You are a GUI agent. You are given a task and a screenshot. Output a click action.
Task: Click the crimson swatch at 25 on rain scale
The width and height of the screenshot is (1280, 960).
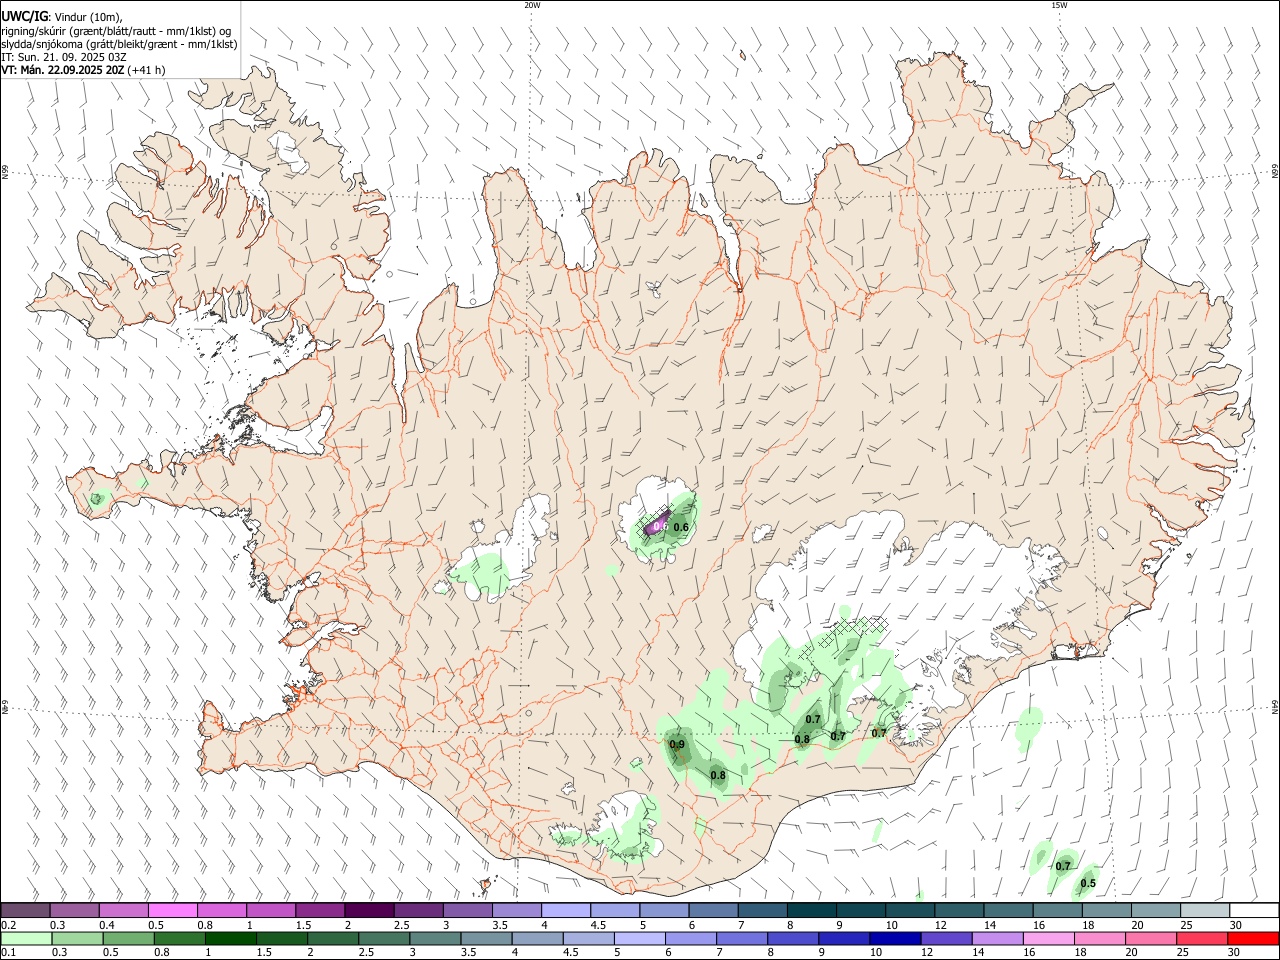click(x=1201, y=939)
